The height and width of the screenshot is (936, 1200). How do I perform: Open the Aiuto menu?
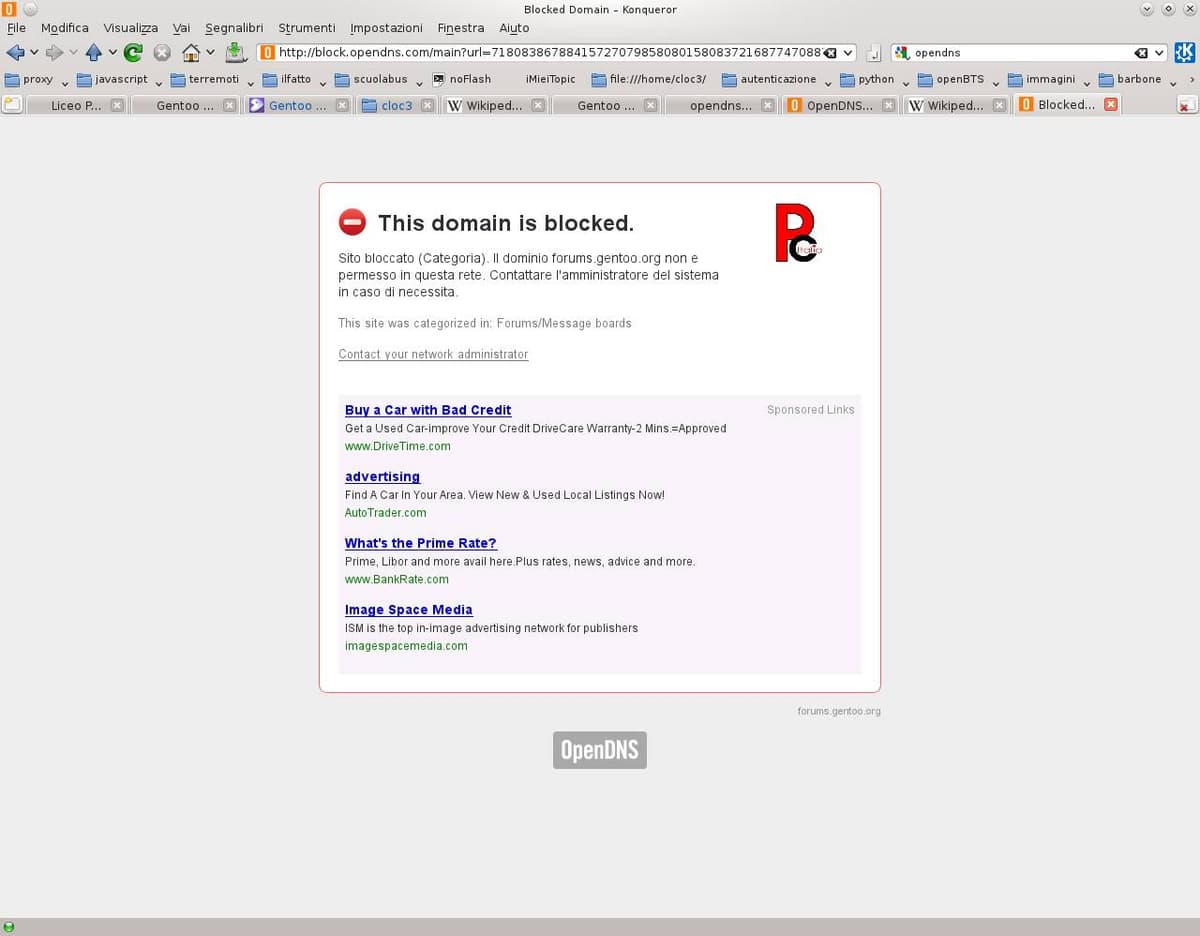(514, 28)
